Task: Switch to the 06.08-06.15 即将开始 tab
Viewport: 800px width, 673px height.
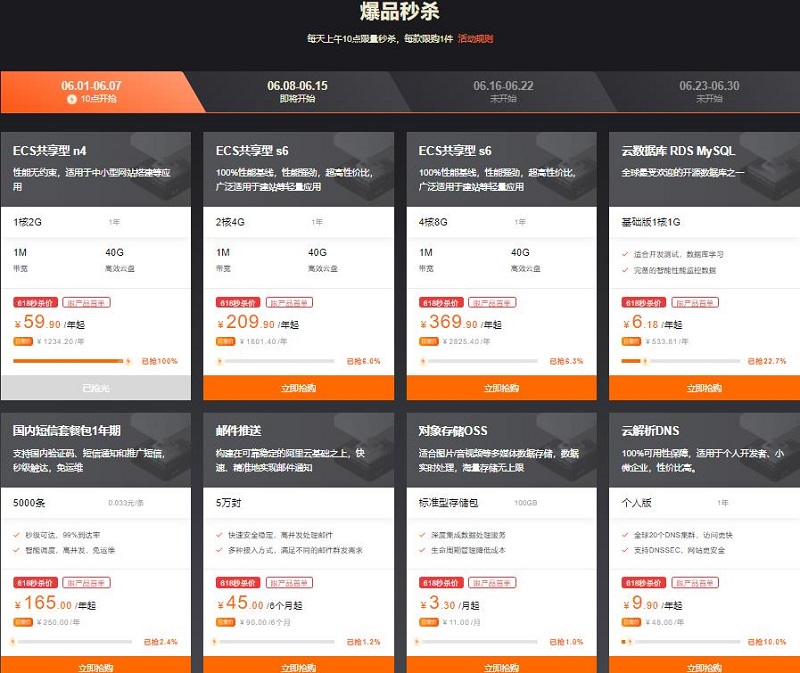Action: [x=297, y=92]
